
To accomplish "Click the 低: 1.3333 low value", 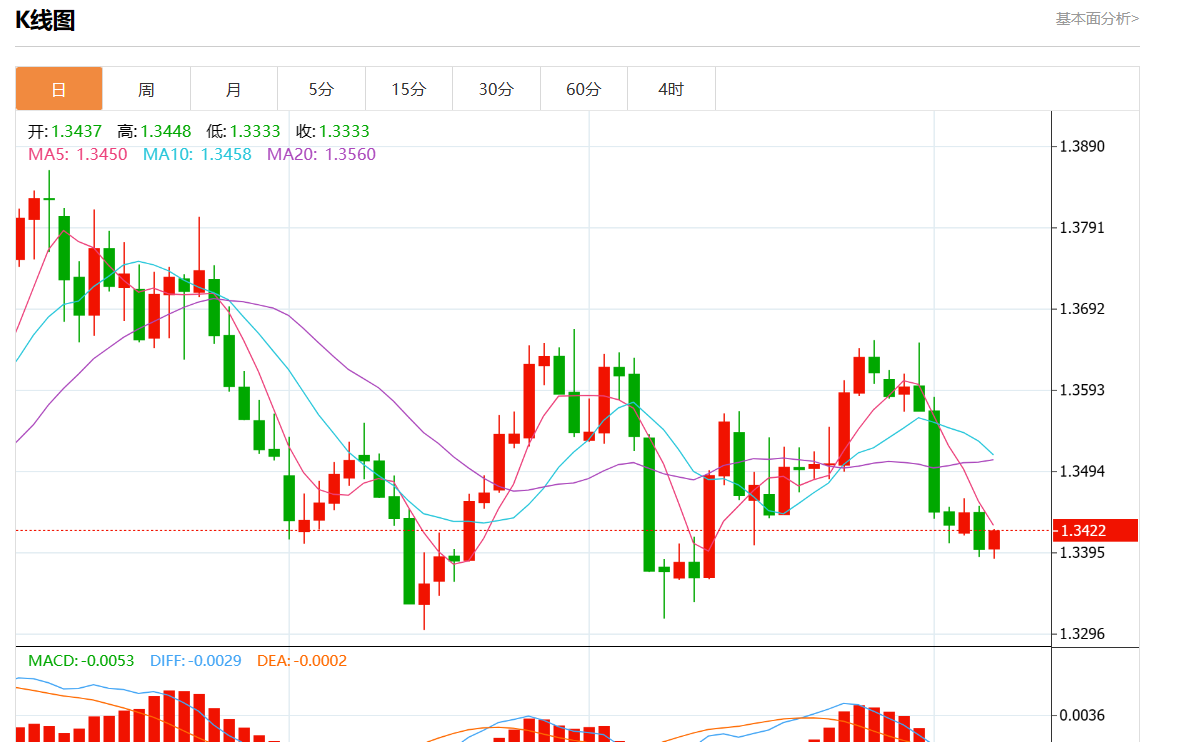I will (x=243, y=131).
